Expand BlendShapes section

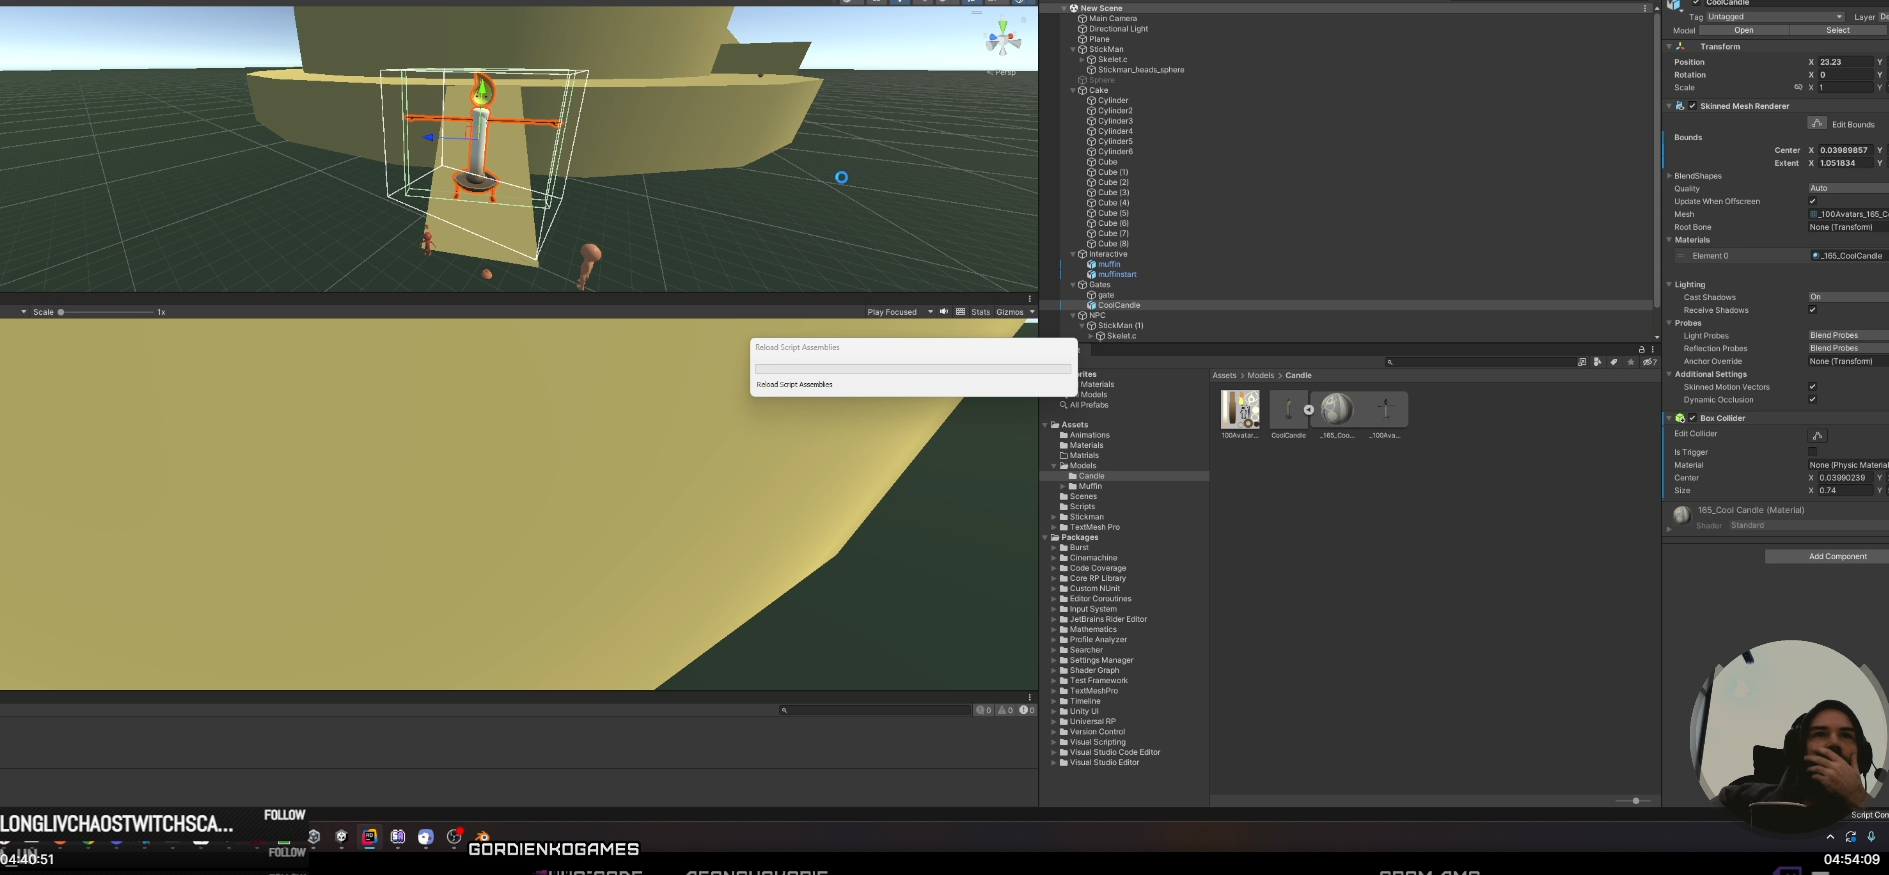[x=1669, y=176]
